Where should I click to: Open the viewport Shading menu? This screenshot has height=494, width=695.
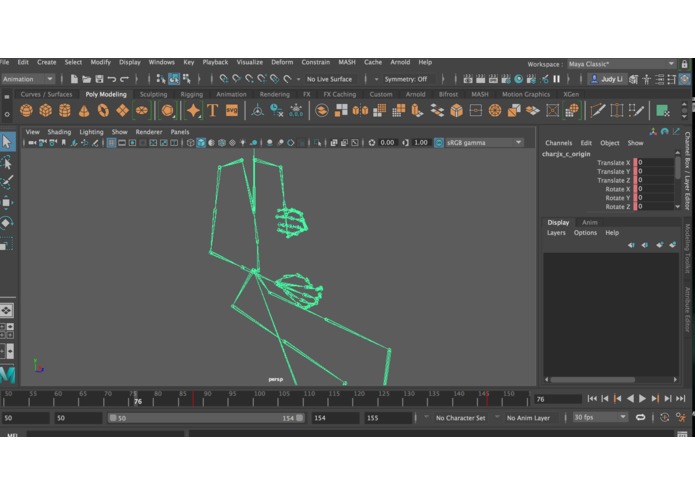pos(59,132)
